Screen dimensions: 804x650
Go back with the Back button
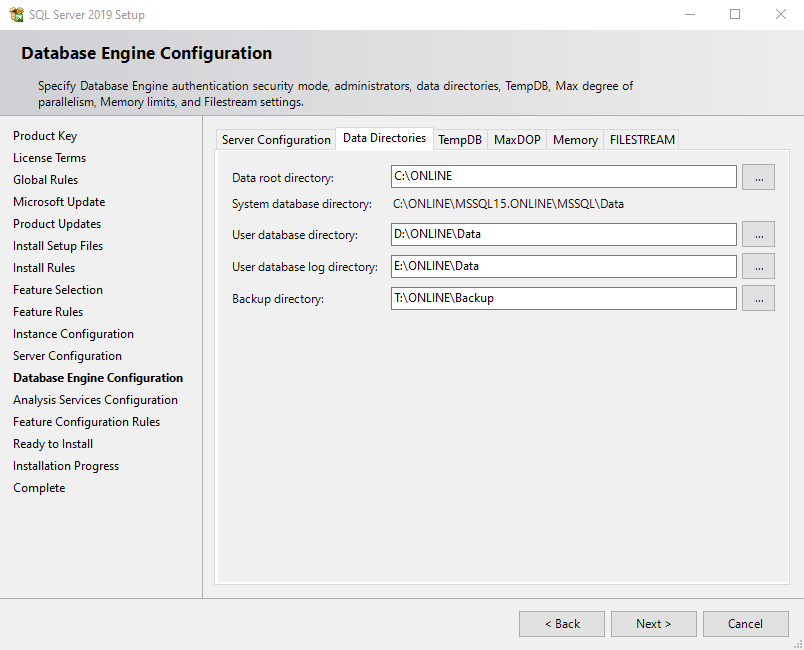(561, 624)
